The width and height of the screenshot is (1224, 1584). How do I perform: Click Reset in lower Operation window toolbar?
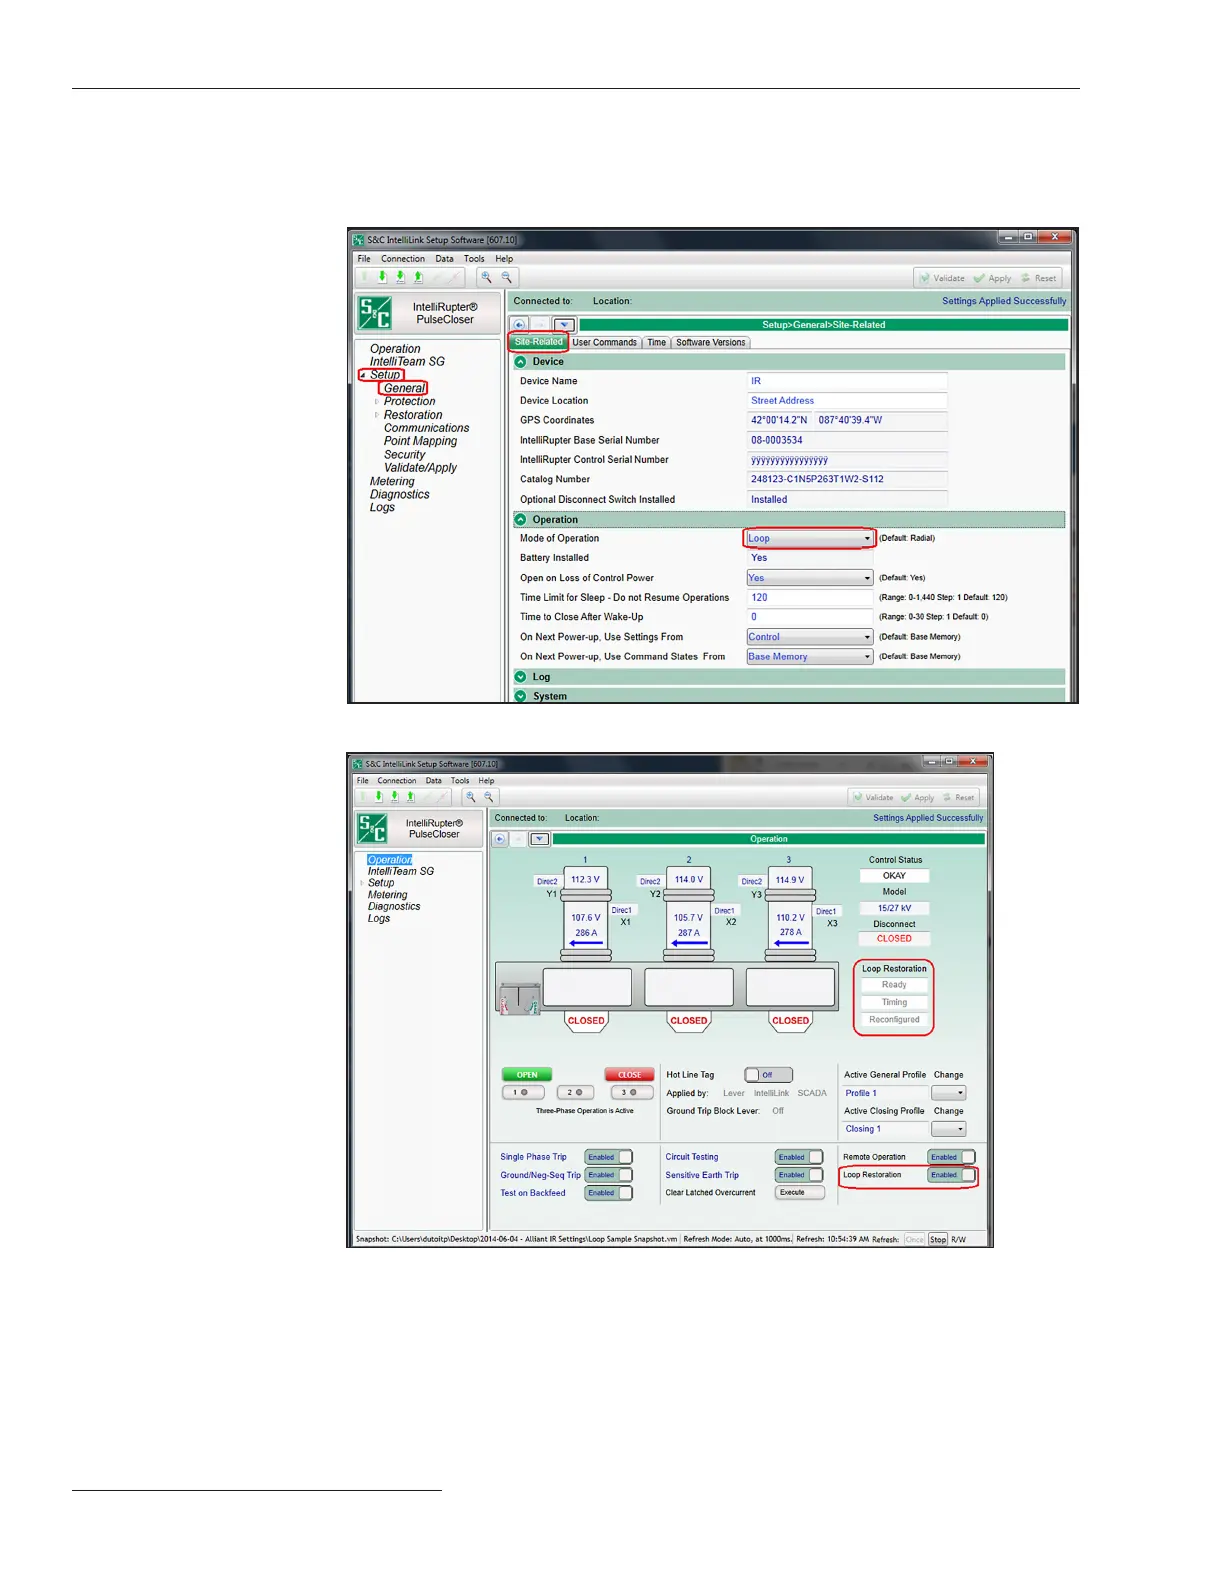point(958,797)
